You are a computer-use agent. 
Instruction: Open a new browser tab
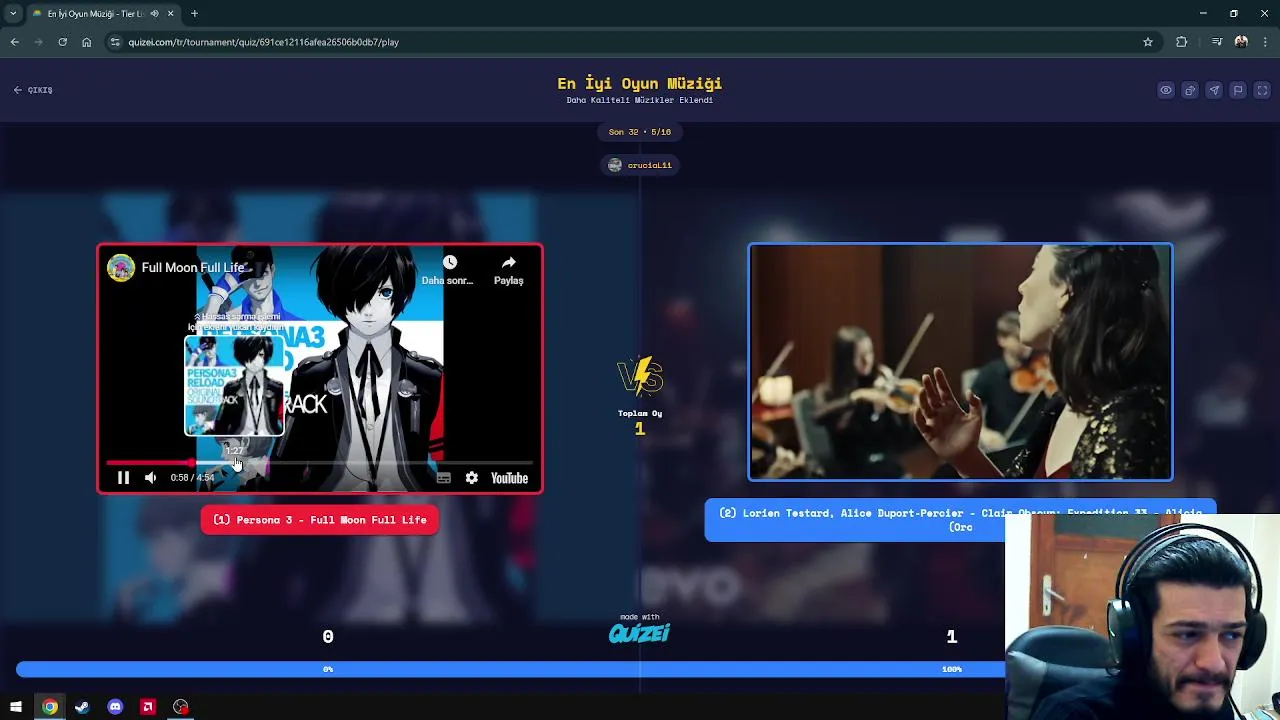[194, 14]
